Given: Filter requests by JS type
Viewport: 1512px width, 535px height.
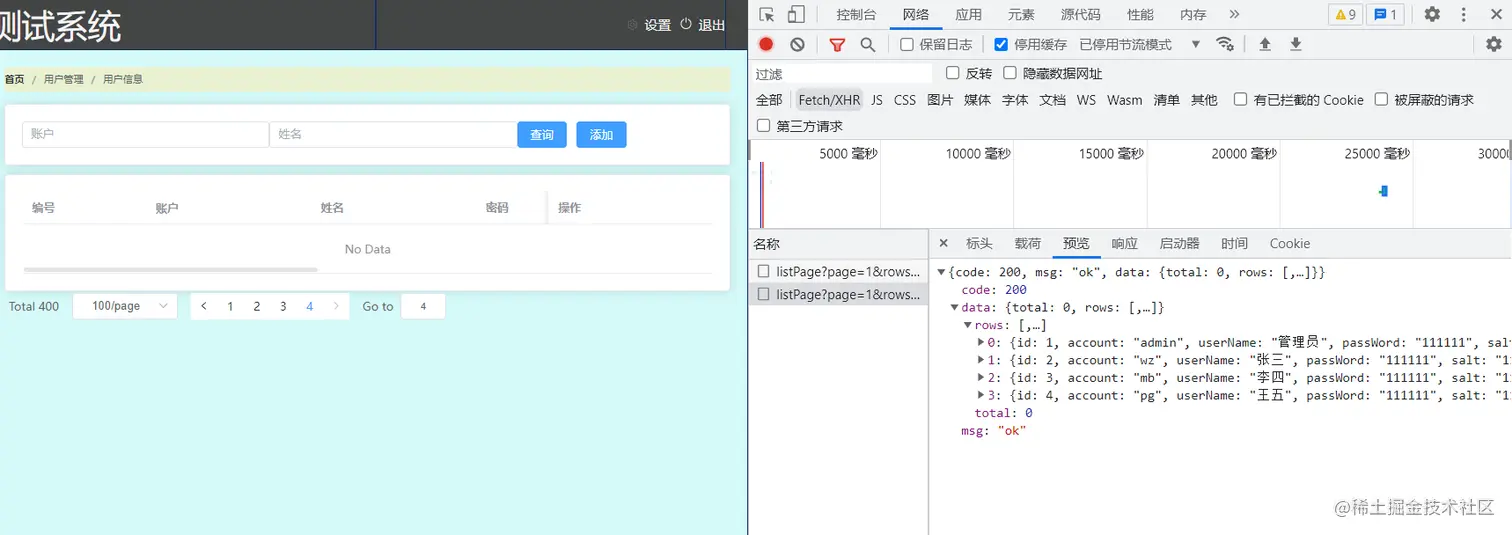Looking at the screenshot, I should (877, 100).
